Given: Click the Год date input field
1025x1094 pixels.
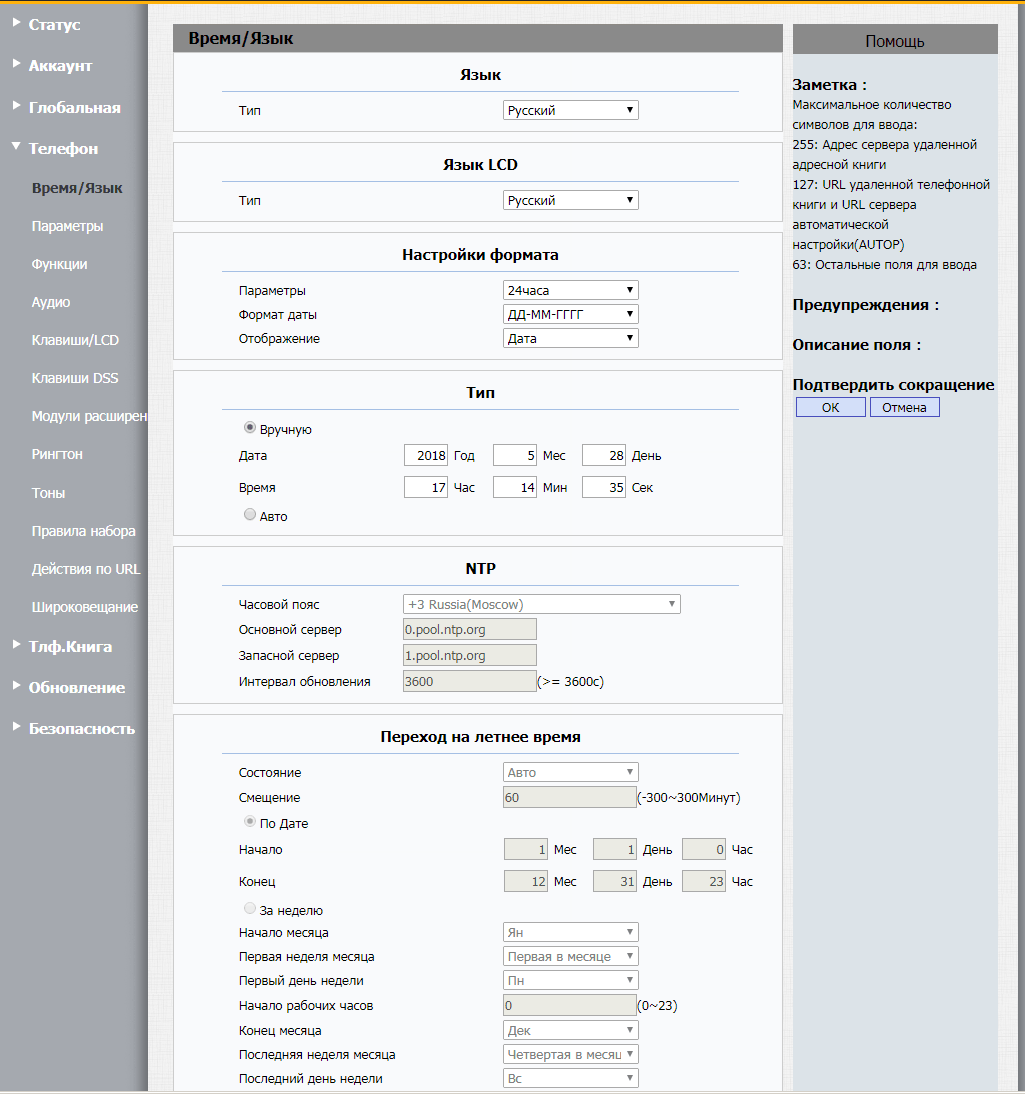Looking at the screenshot, I should click(x=426, y=456).
